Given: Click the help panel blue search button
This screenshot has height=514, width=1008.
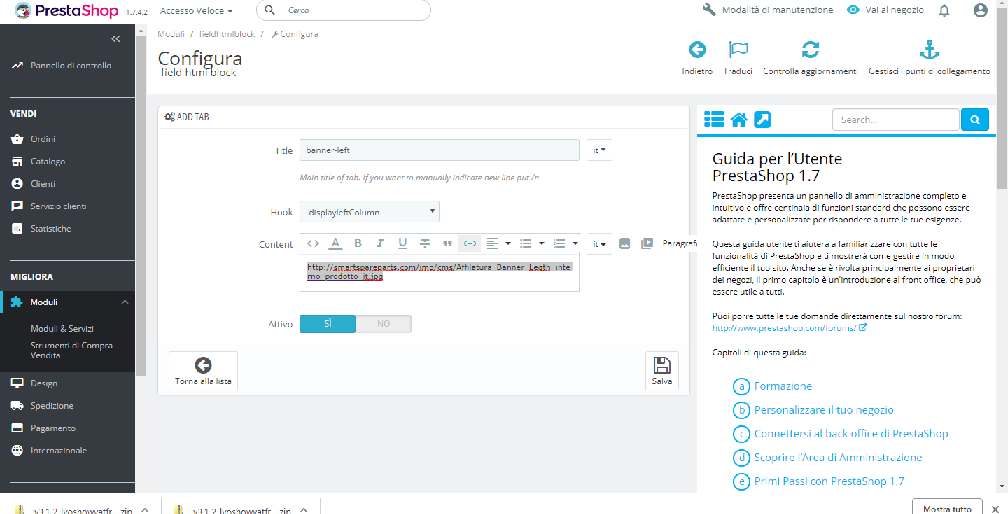Looking at the screenshot, I should 975,120.
